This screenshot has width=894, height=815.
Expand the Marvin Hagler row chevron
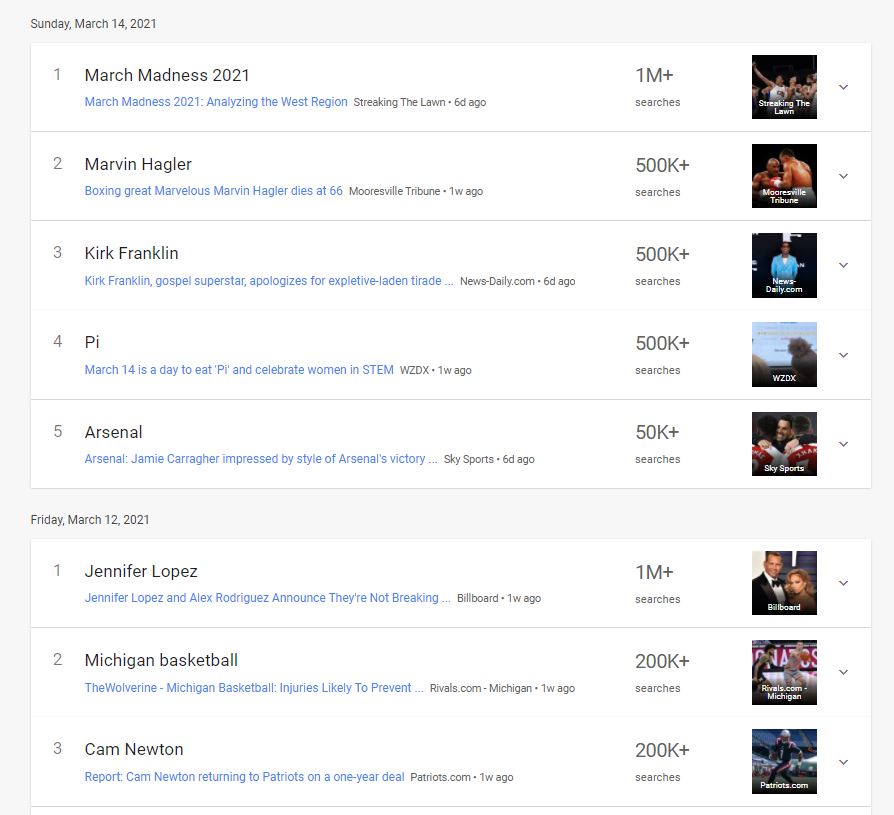[x=843, y=176]
